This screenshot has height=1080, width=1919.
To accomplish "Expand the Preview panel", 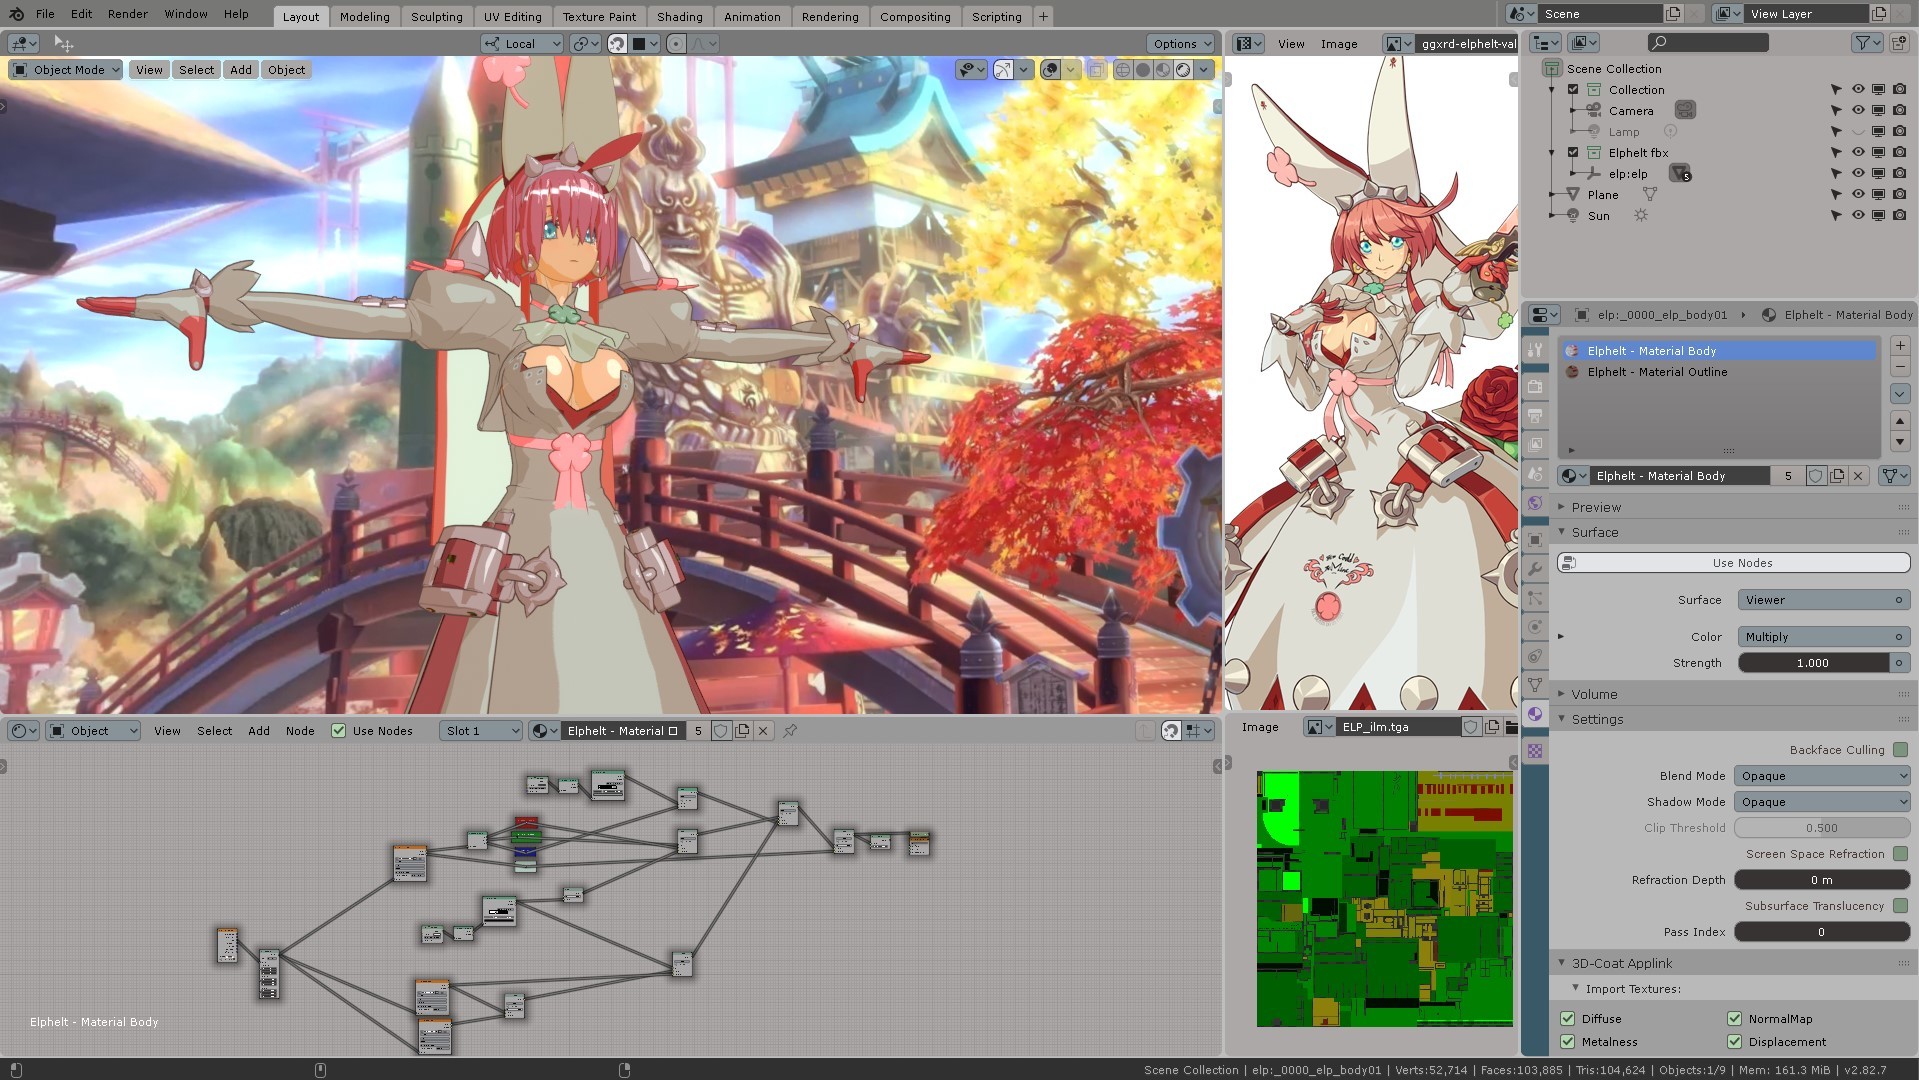I will (1595, 507).
